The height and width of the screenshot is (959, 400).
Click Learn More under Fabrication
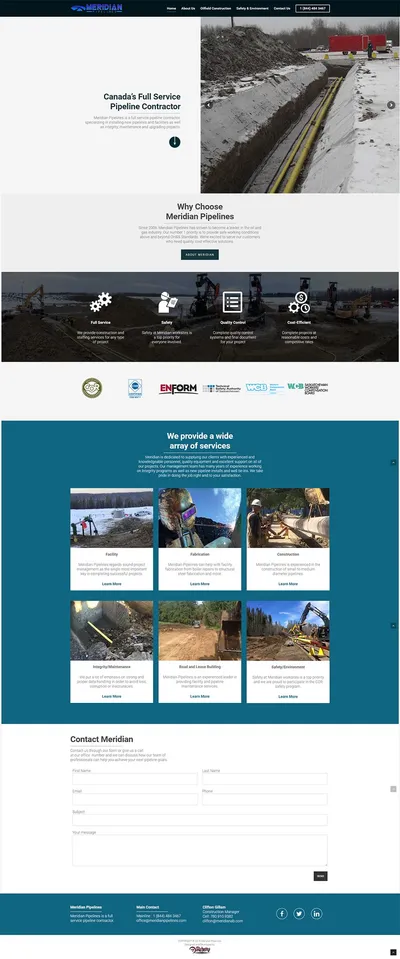[199, 583]
